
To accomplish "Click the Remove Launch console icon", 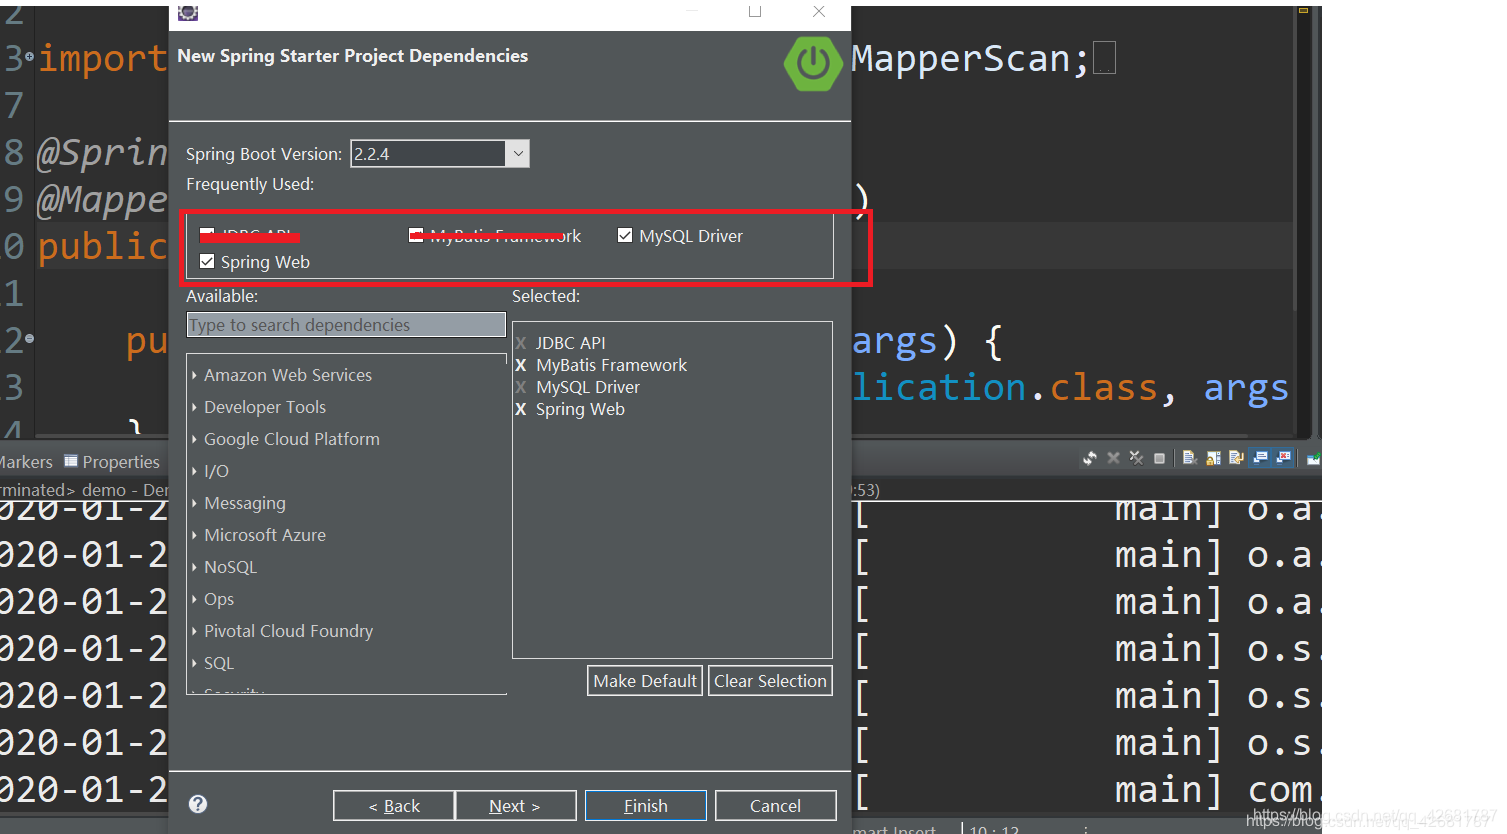I will tap(1113, 458).
